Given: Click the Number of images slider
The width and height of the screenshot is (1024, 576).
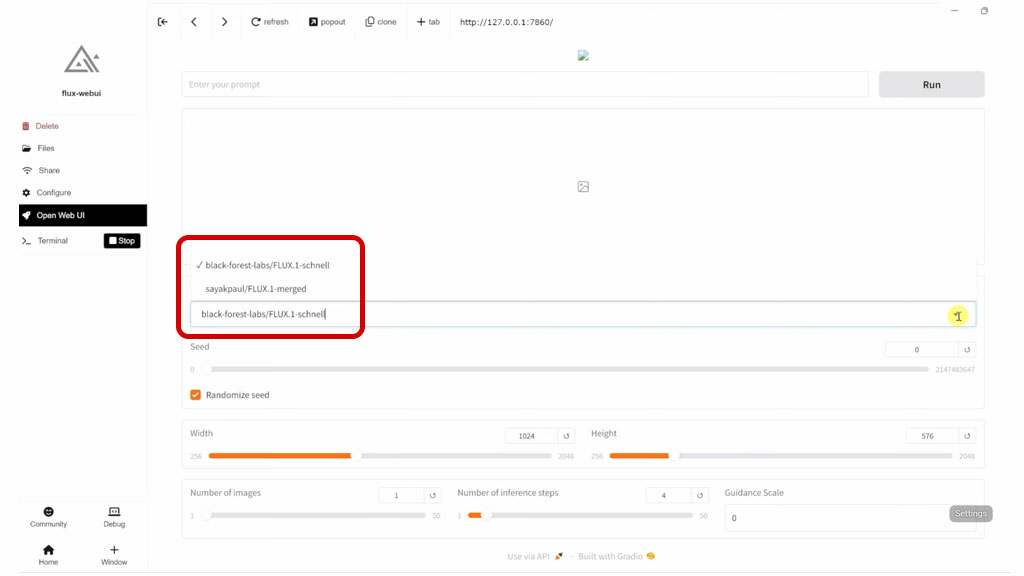Looking at the screenshot, I should point(313,515).
